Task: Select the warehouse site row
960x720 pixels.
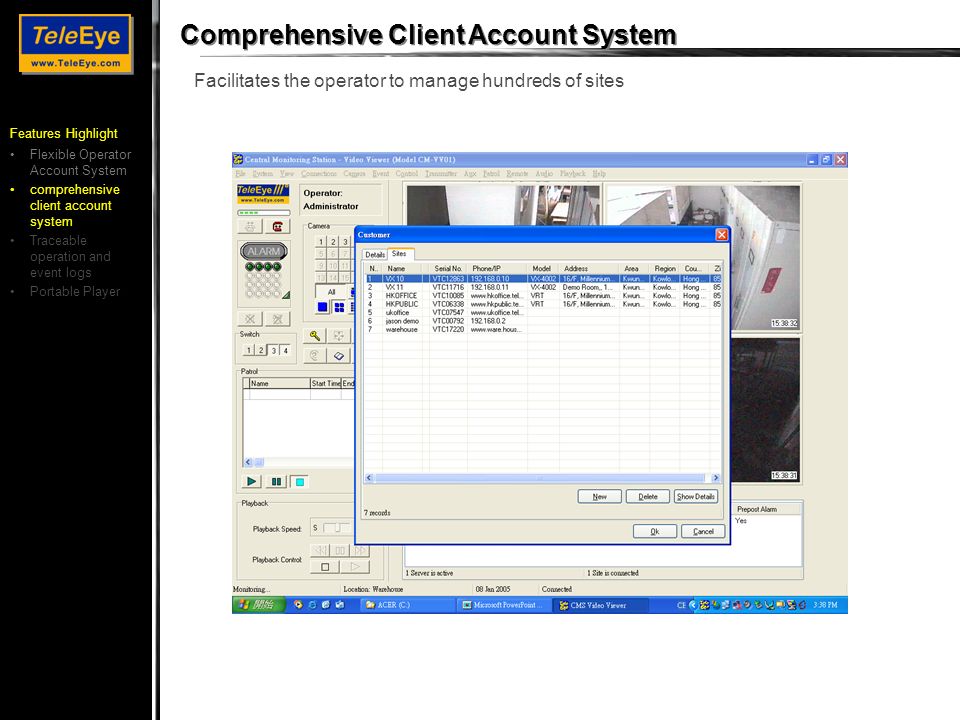Action: tap(544, 330)
